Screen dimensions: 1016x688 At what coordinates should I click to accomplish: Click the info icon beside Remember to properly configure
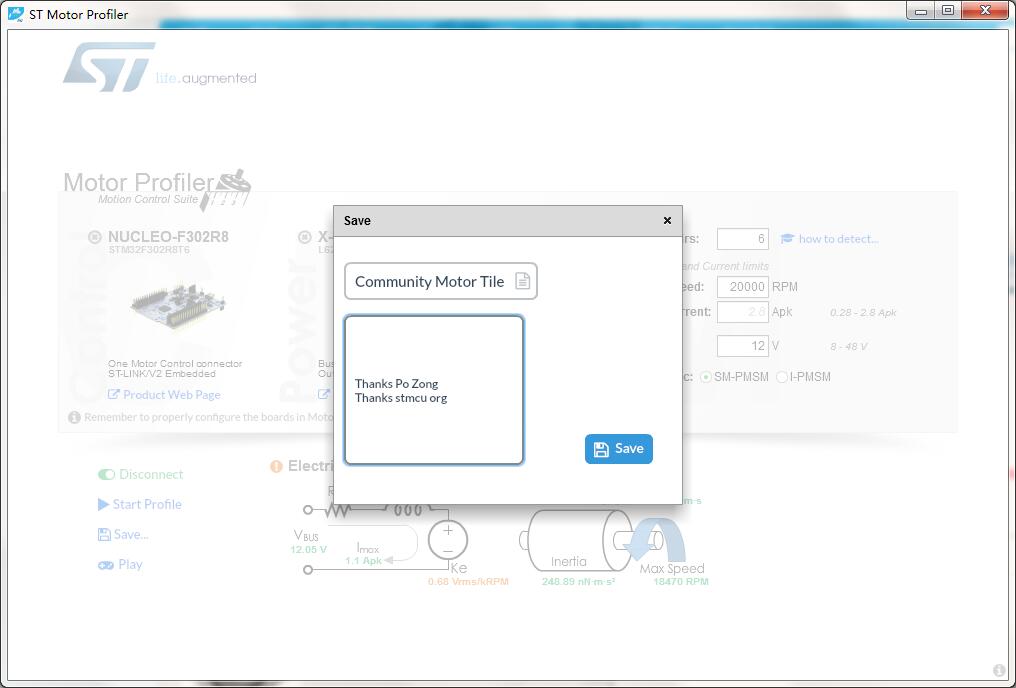pyautogui.click(x=75, y=417)
